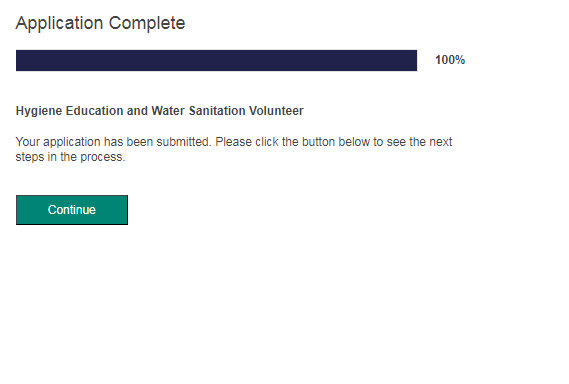Click the word 'submitted' in the confirmation message
Image resolution: width=569 pixels, height=384 pixels.
(184, 142)
